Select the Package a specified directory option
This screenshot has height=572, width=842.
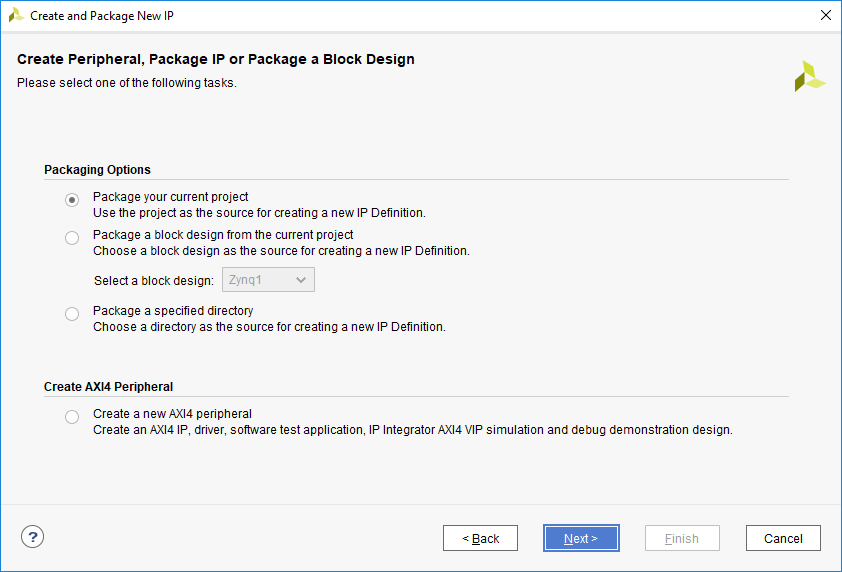click(72, 314)
